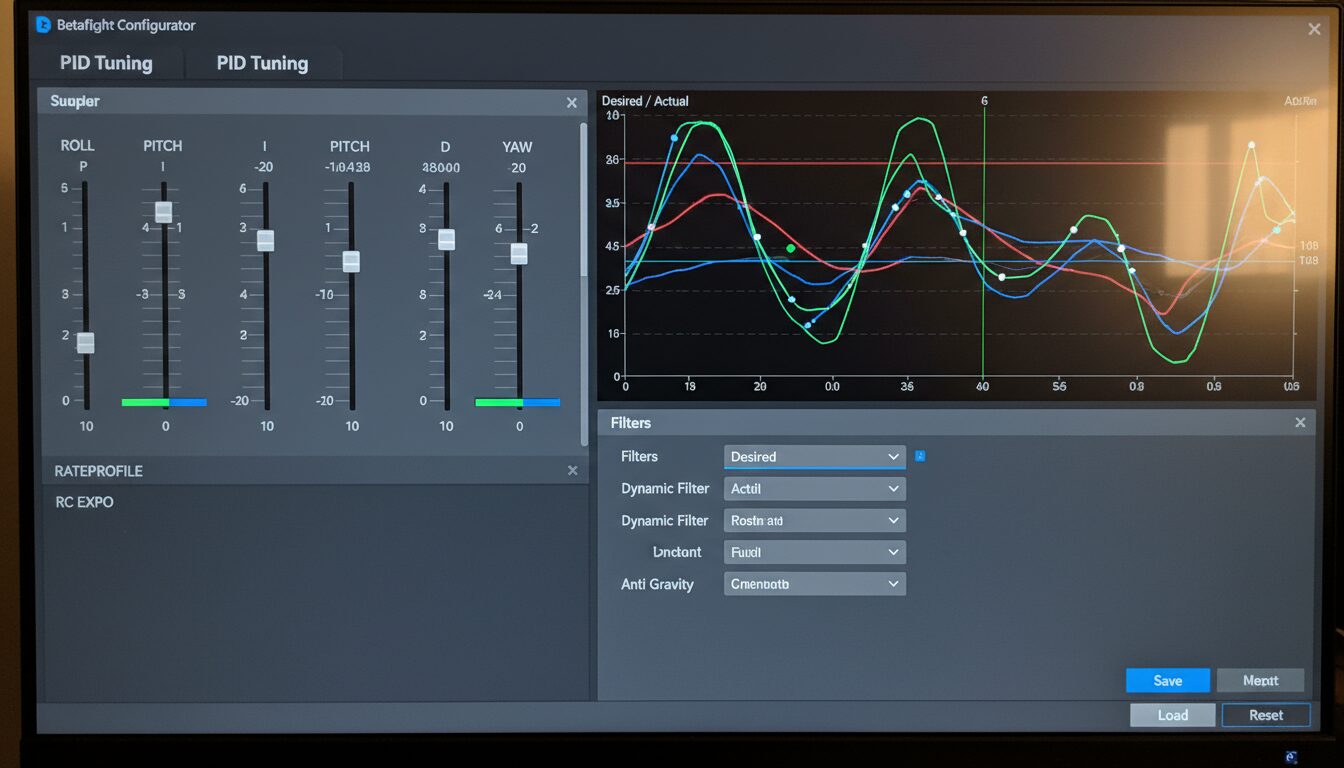This screenshot has width=1344, height=768.
Task: Click the blue Save button
Action: click(1167, 681)
